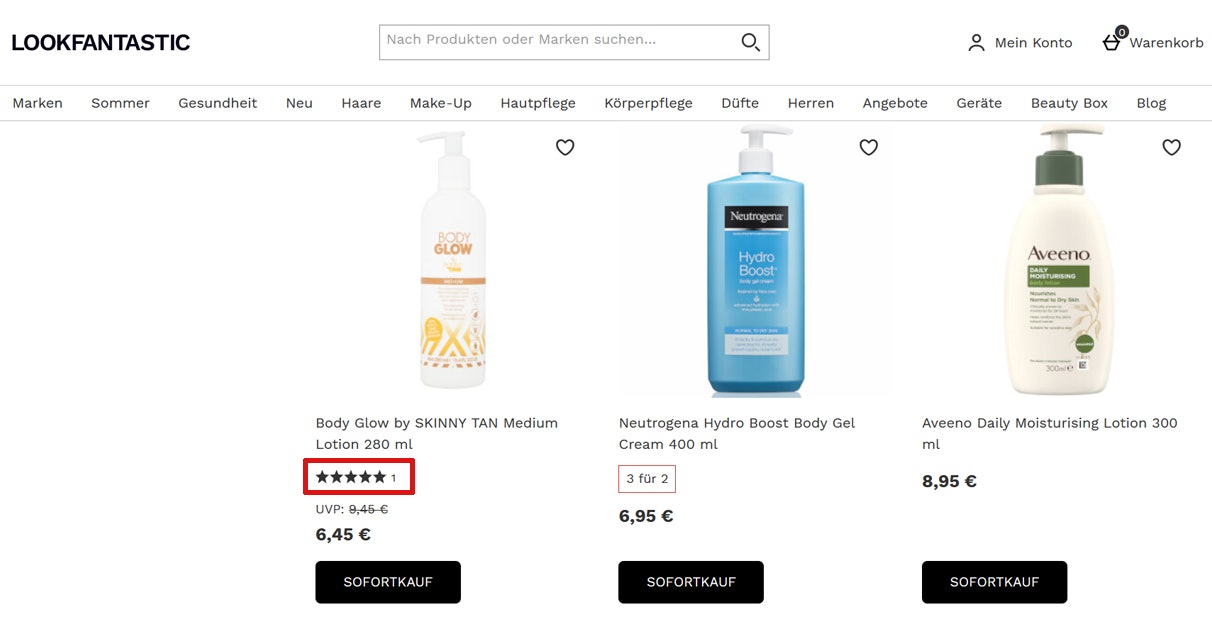This screenshot has width=1212, height=620.
Task: Toggle the wishlist heart on Aveeno lotion
Action: tap(1171, 147)
